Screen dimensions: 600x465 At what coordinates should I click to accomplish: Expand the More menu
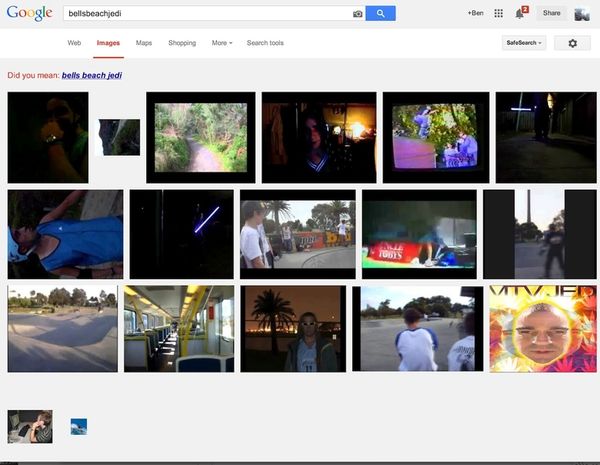pos(222,43)
